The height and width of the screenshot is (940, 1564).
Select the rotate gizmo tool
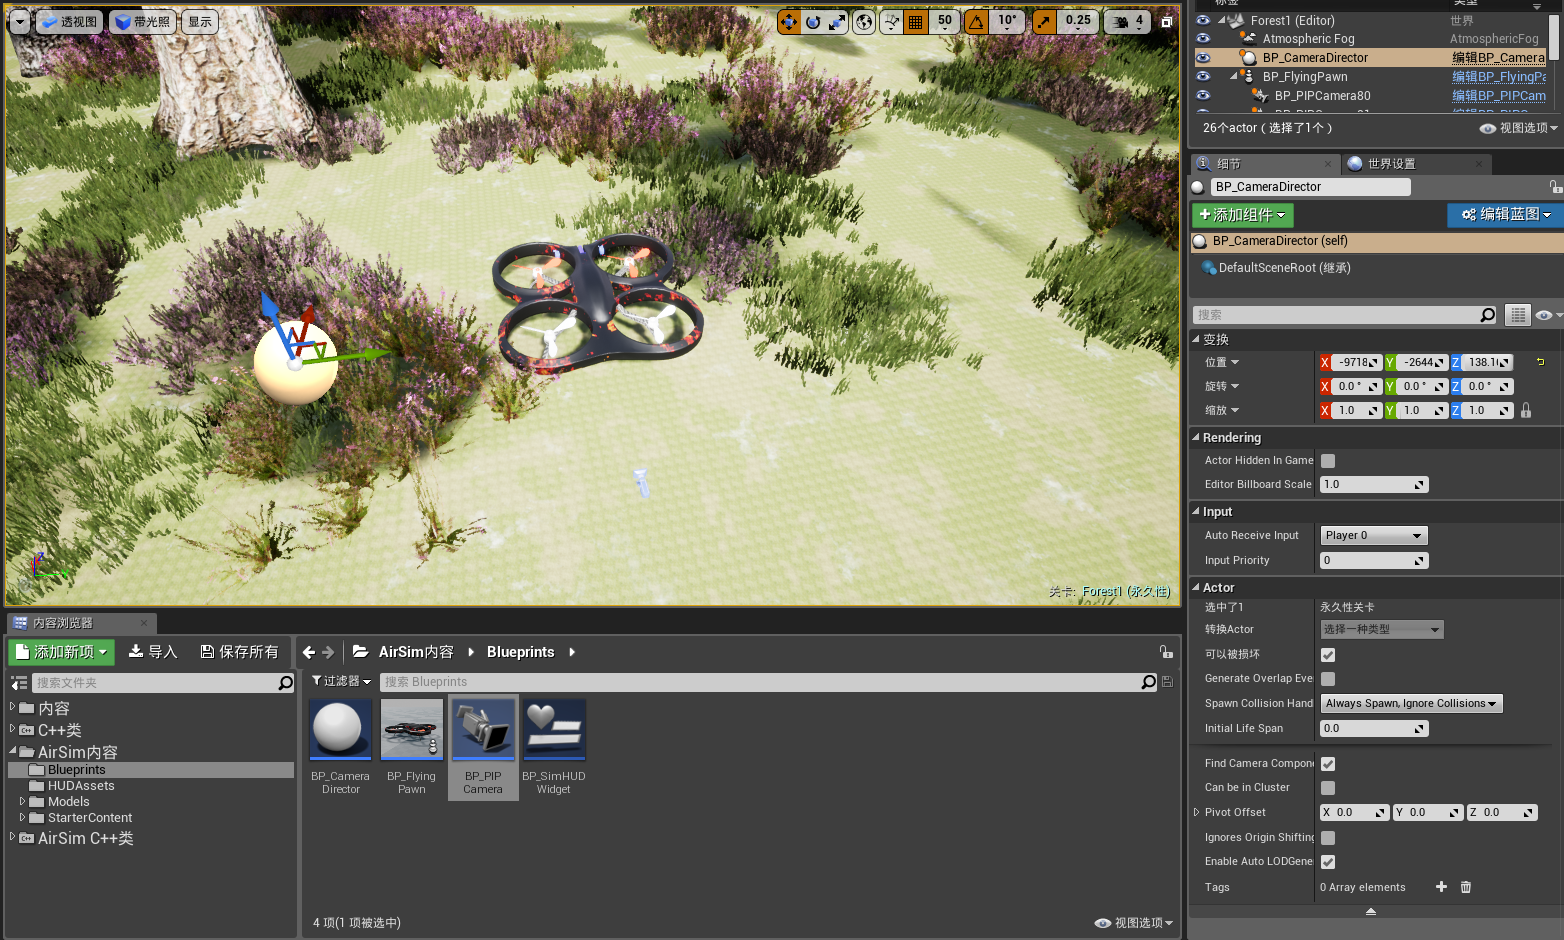(x=813, y=21)
